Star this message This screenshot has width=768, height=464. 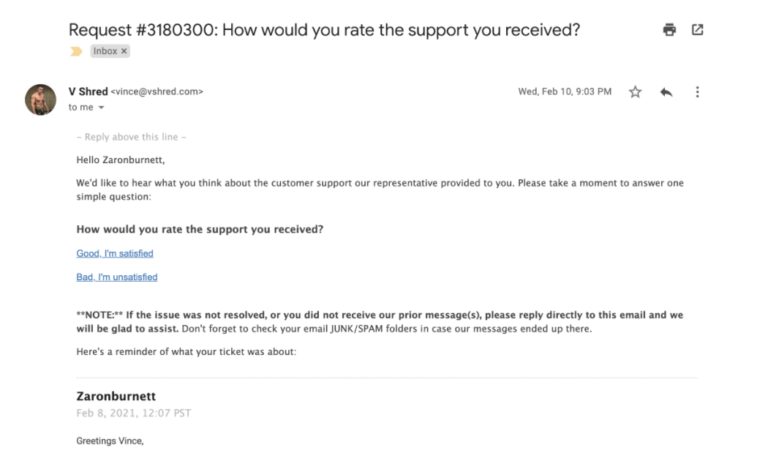click(x=635, y=92)
